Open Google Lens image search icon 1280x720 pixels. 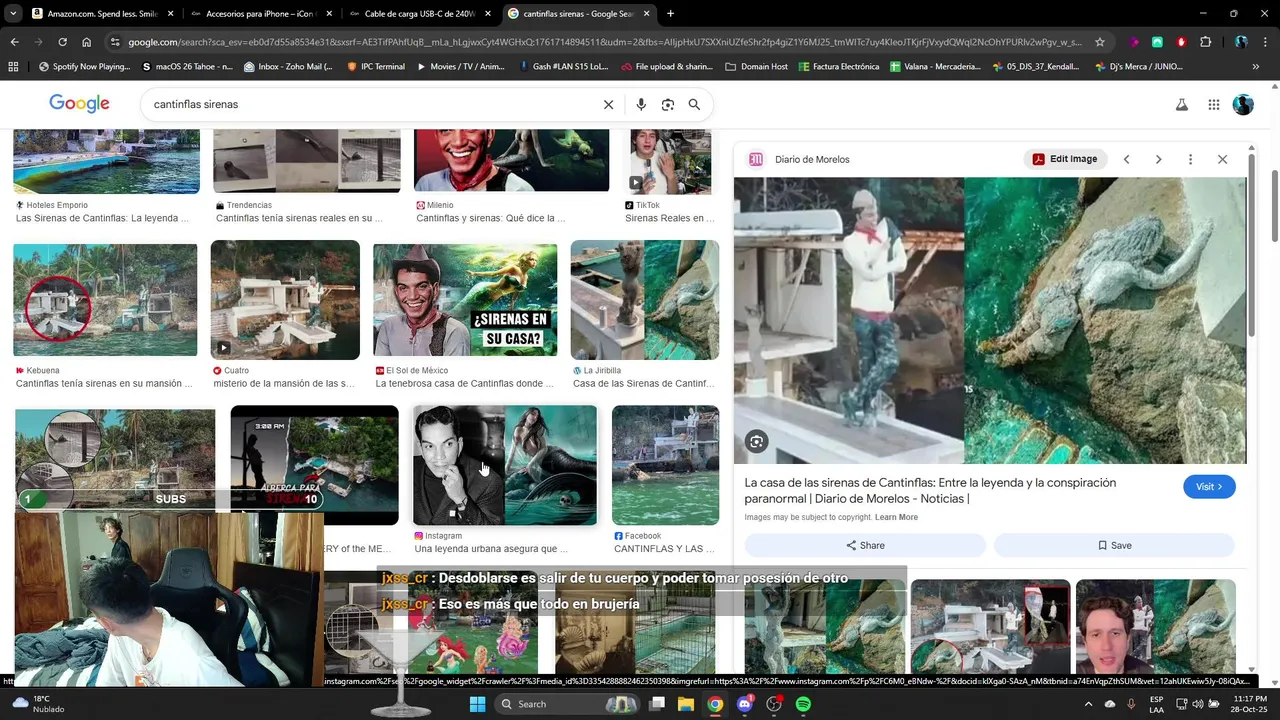click(x=668, y=104)
